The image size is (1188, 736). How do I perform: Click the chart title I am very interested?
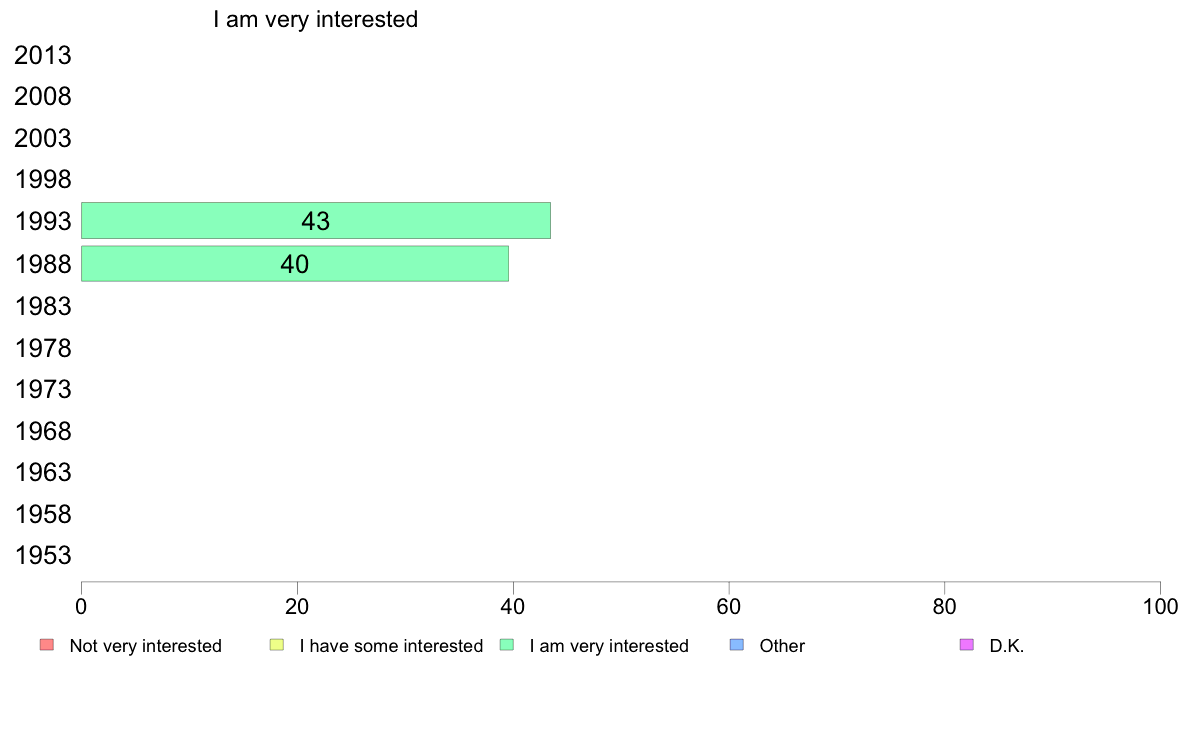315,19
